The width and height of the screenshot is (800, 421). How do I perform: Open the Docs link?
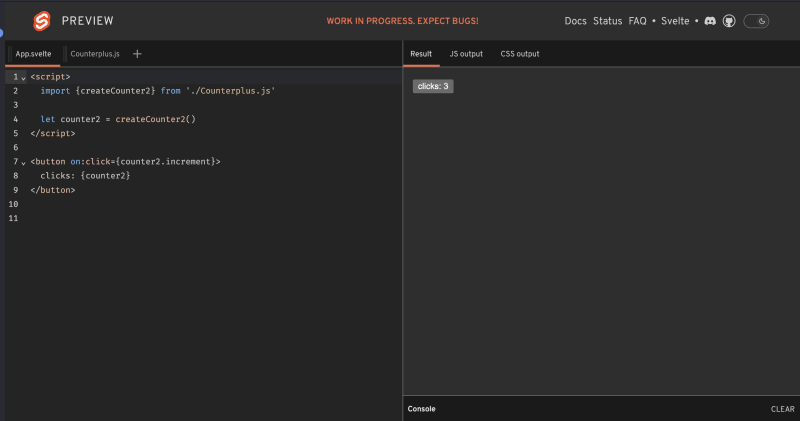click(x=575, y=21)
